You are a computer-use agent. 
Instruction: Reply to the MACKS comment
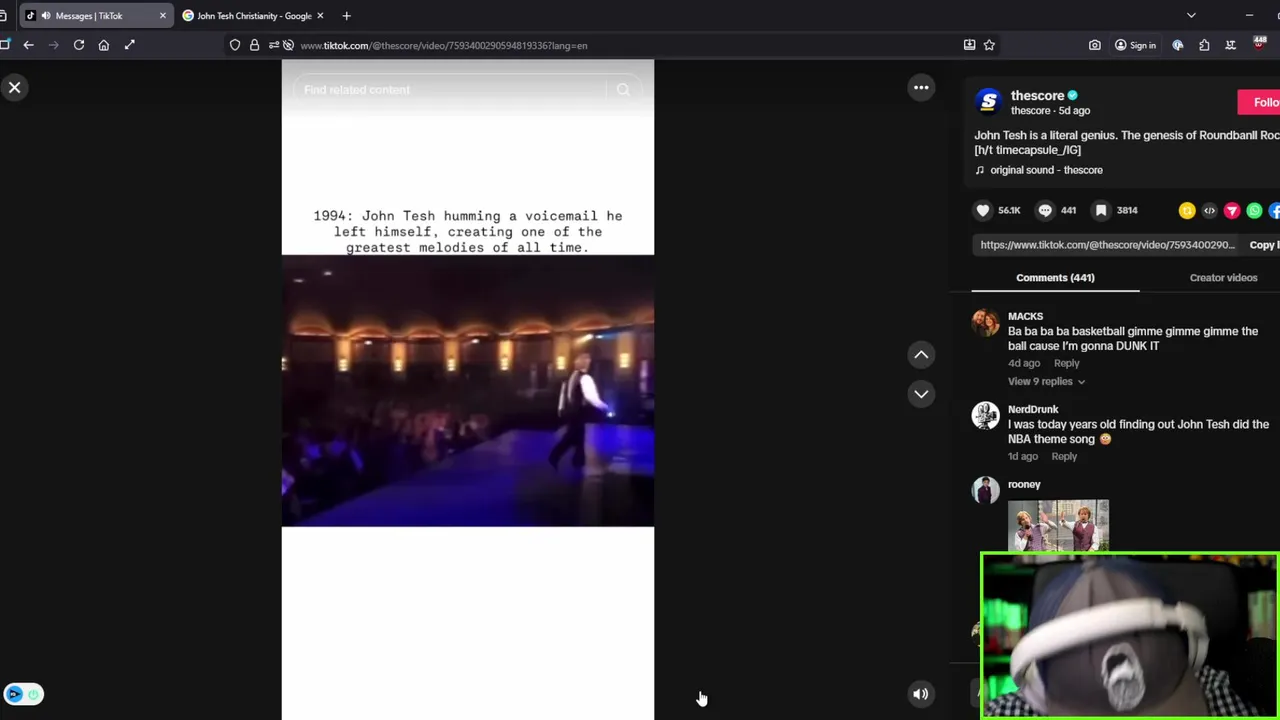(x=1066, y=363)
